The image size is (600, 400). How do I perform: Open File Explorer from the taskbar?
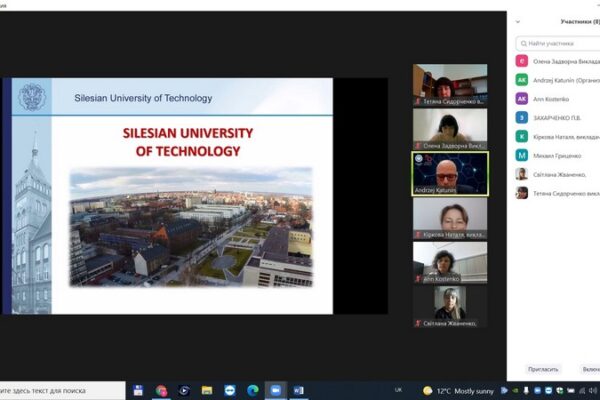coord(207,390)
